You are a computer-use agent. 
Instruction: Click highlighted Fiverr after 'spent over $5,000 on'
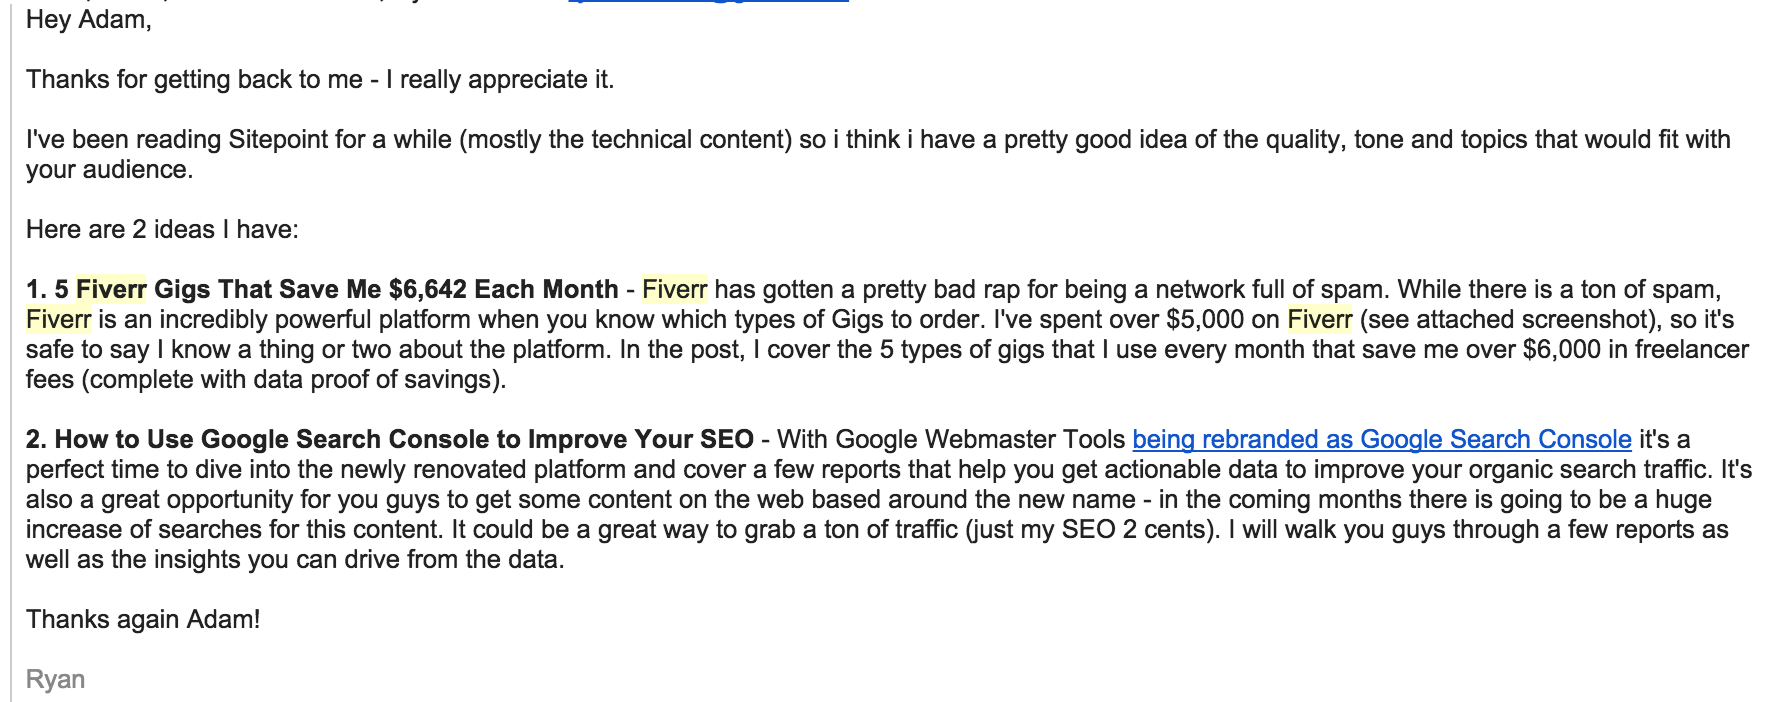coord(1319,319)
